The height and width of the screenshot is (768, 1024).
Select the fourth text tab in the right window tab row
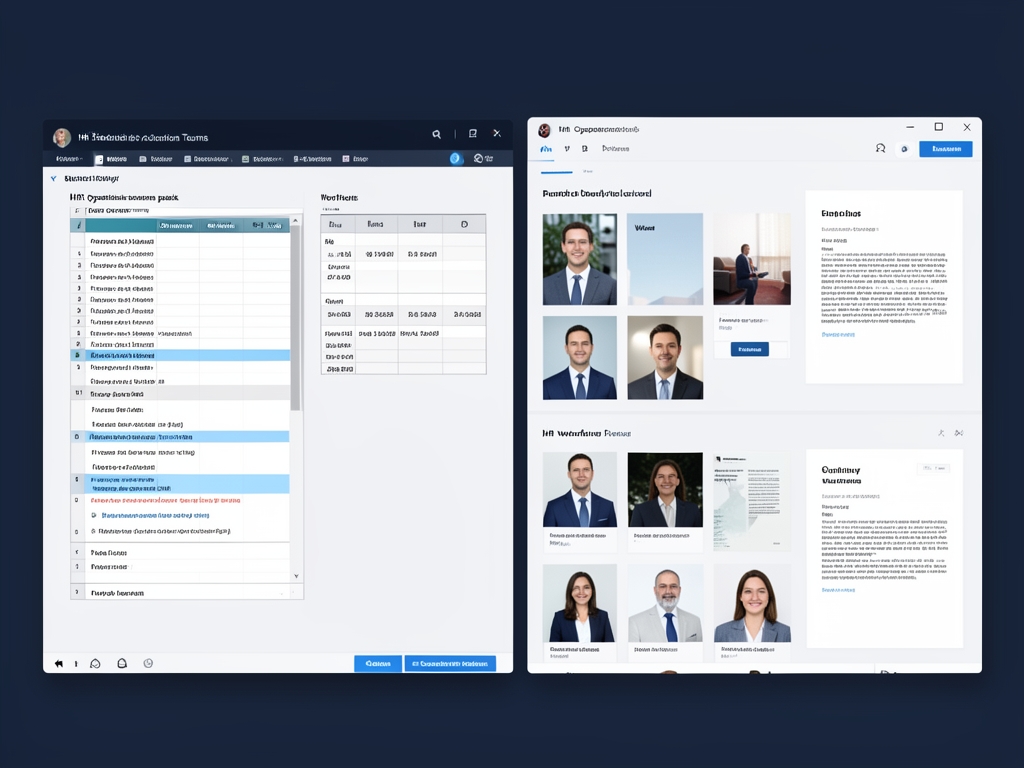point(615,149)
